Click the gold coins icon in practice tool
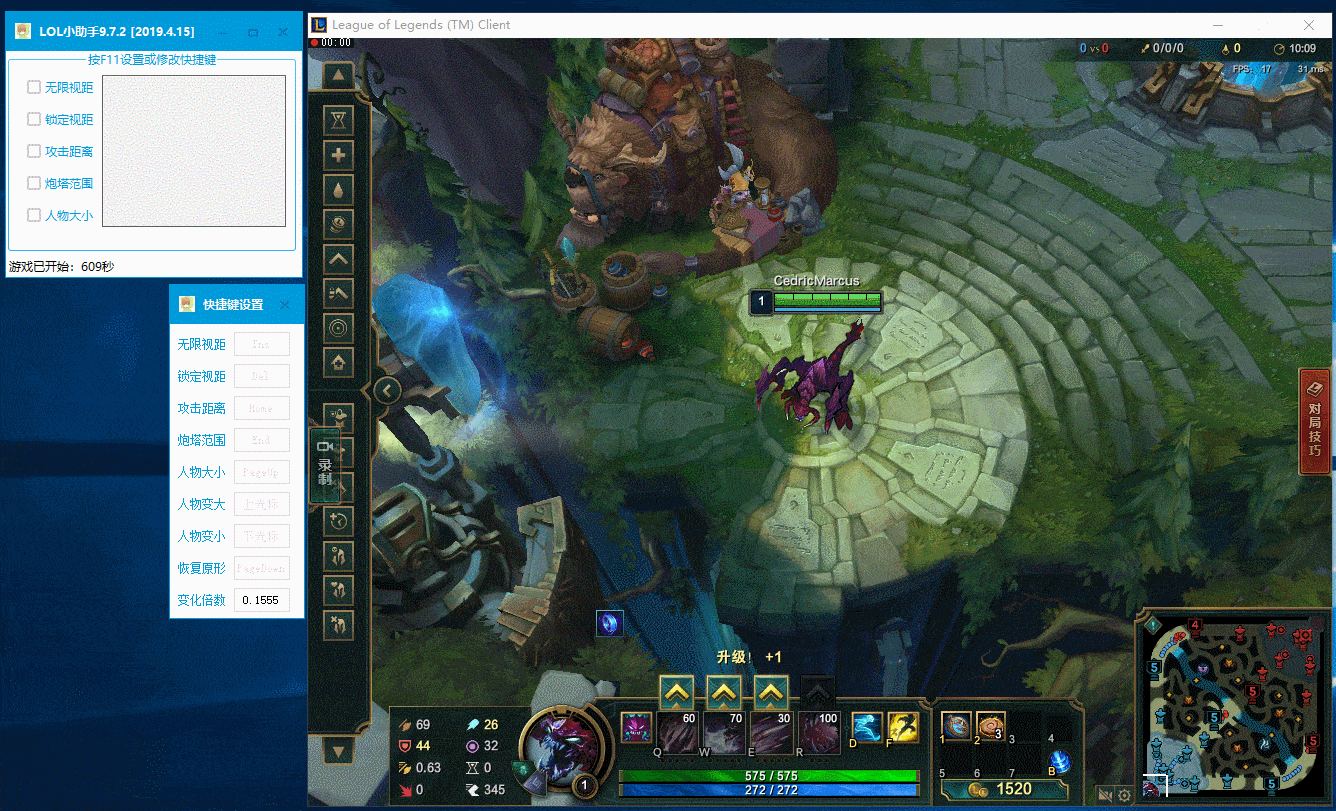 pyautogui.click(x=339, y=224)
